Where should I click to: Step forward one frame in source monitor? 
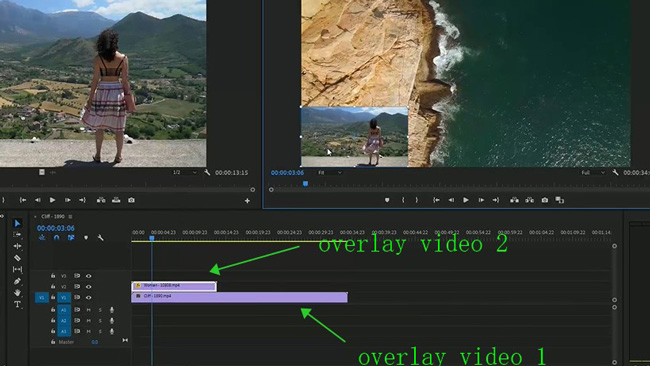[x=68, y=200]
